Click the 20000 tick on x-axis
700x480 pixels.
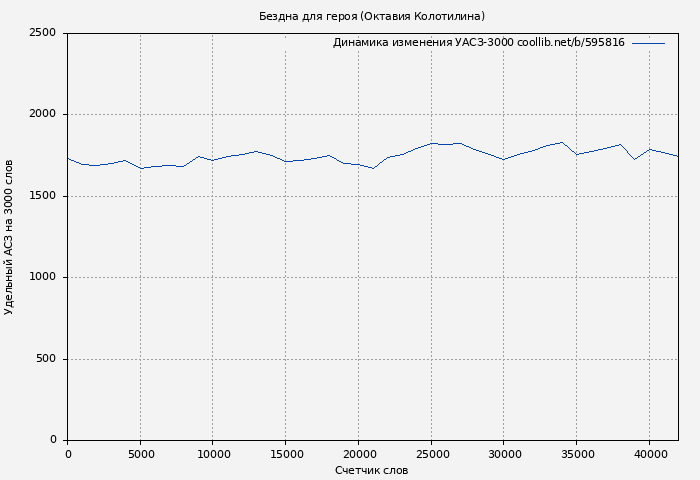click(x=359, y=454)
